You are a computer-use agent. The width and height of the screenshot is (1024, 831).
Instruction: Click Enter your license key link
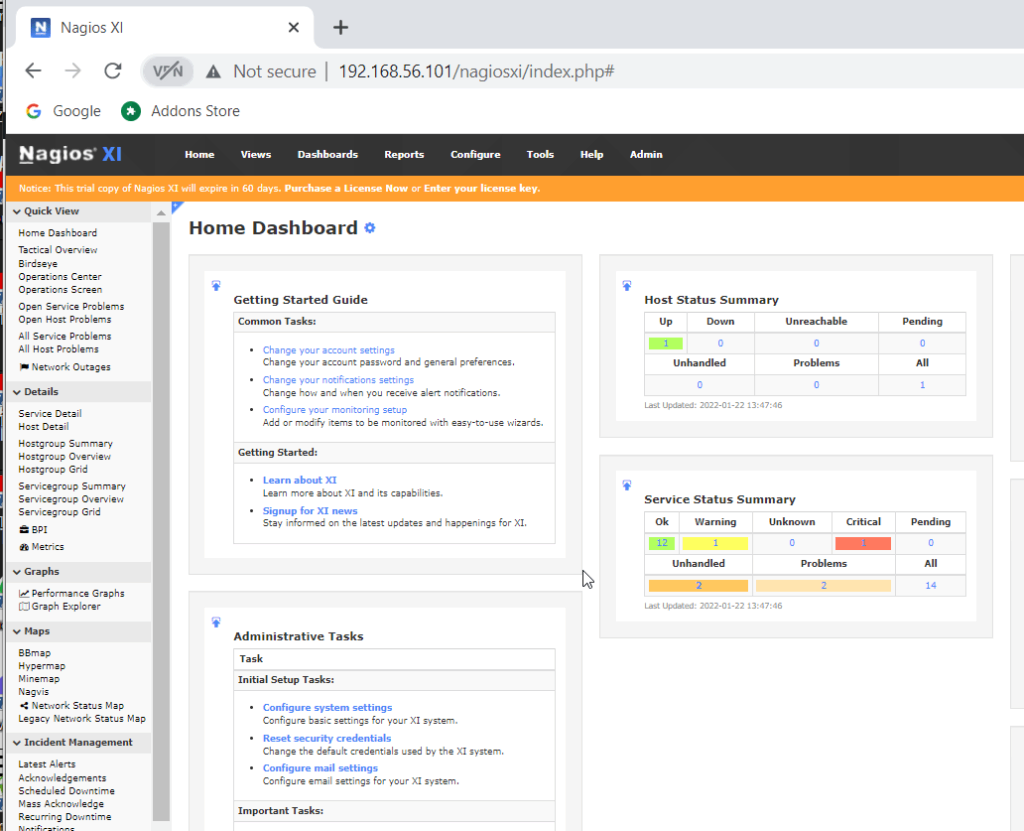click(x=481, y=188)
